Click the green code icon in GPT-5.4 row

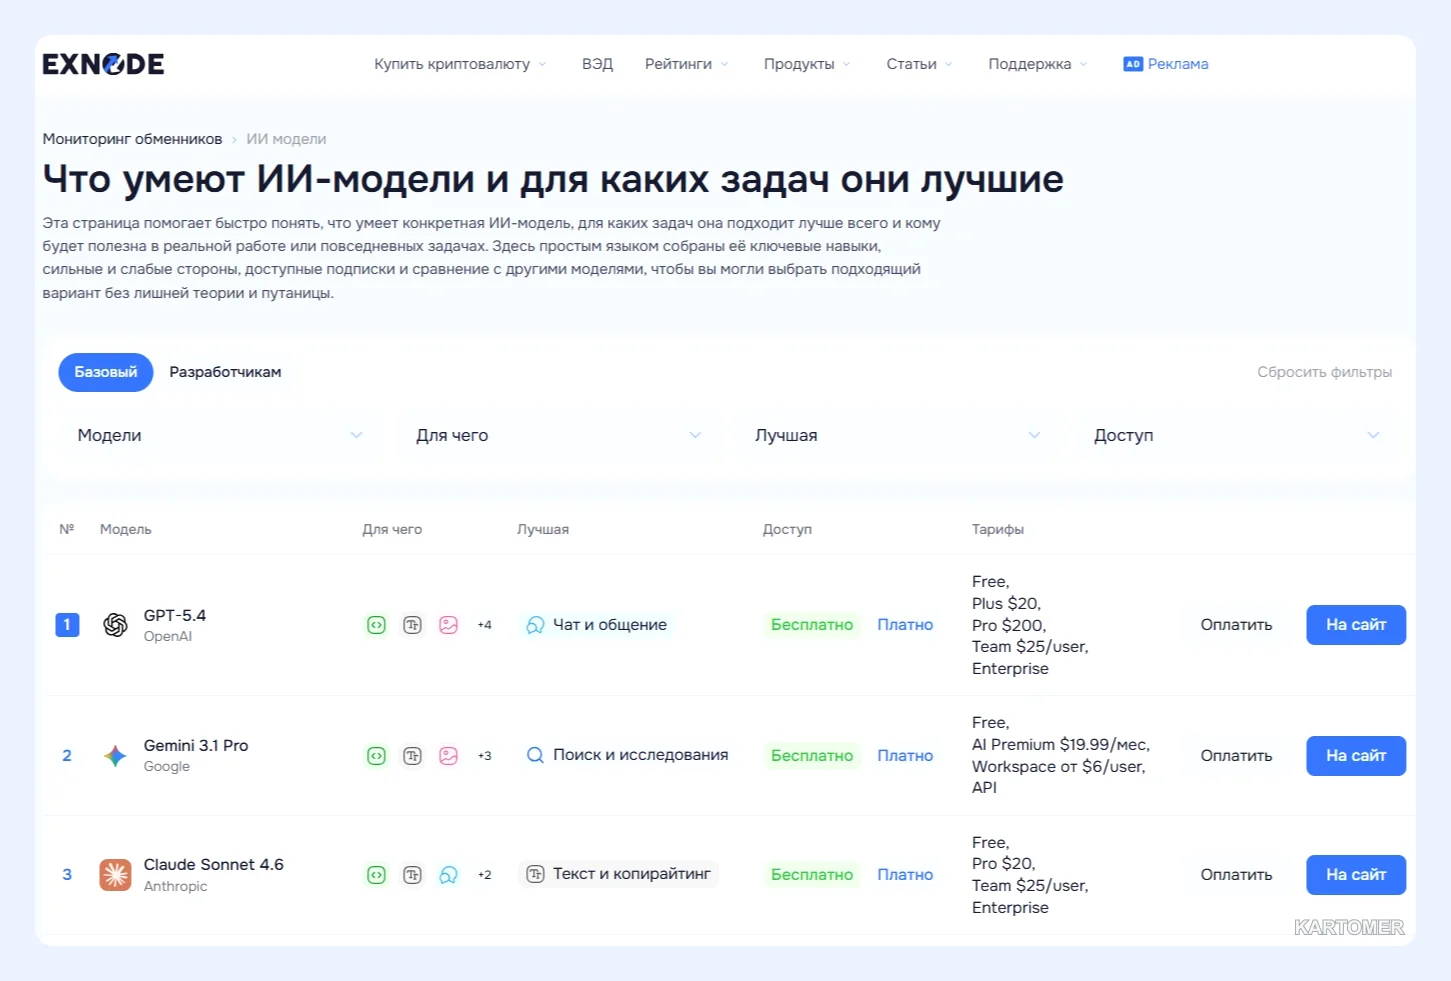pos(376,625)
